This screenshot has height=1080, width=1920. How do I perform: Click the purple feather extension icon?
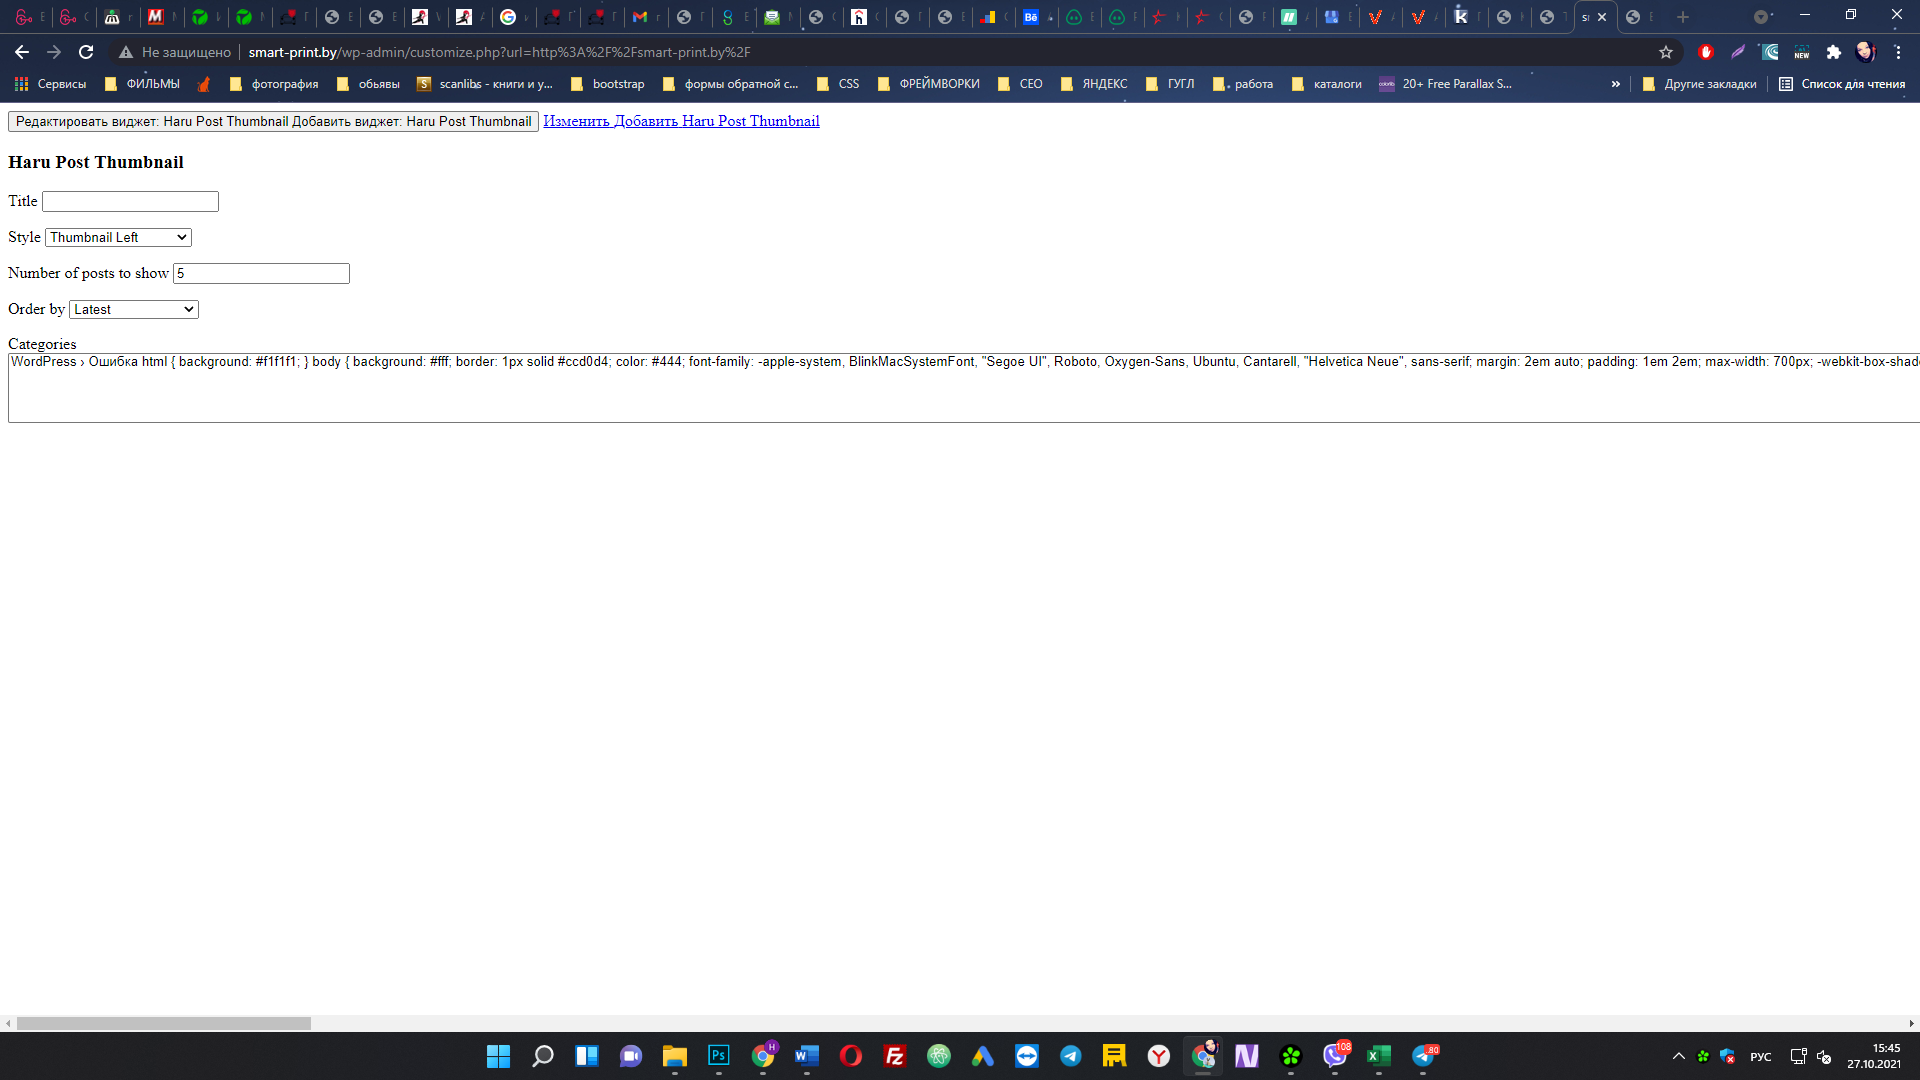pyautogui.click(x=1738, y=52)
